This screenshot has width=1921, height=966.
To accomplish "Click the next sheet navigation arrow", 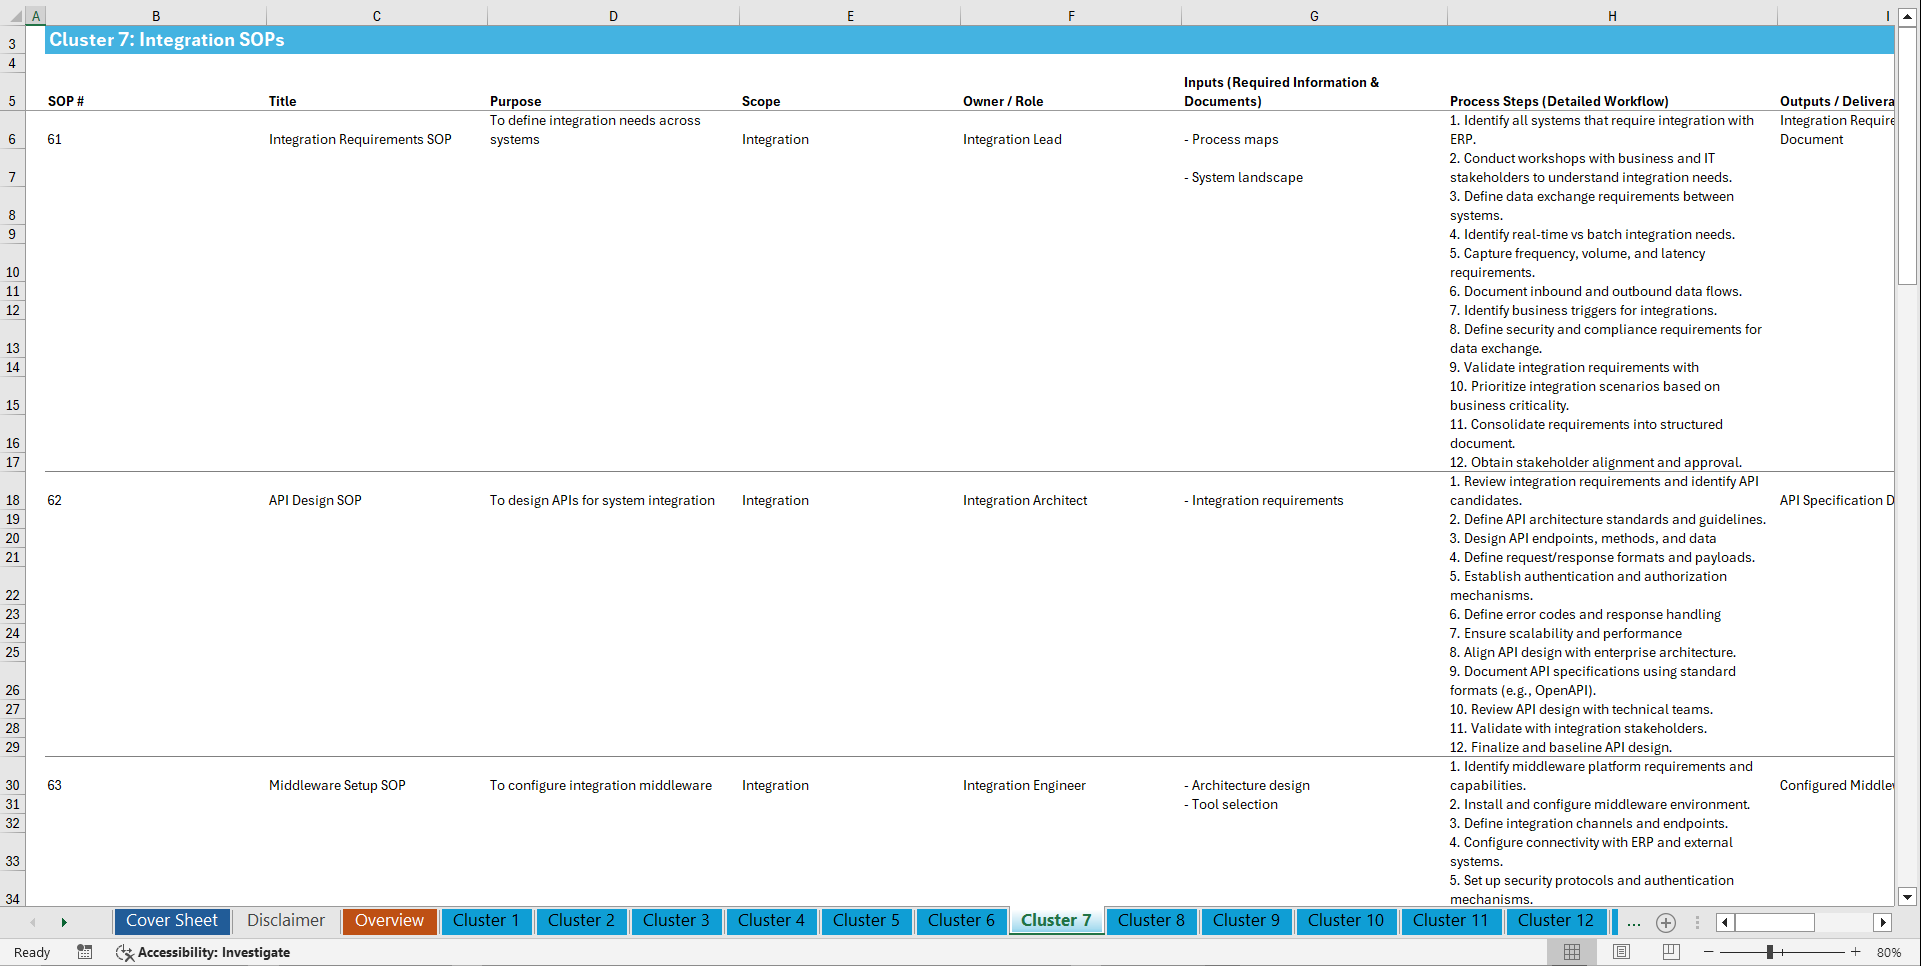I will 64,922.
